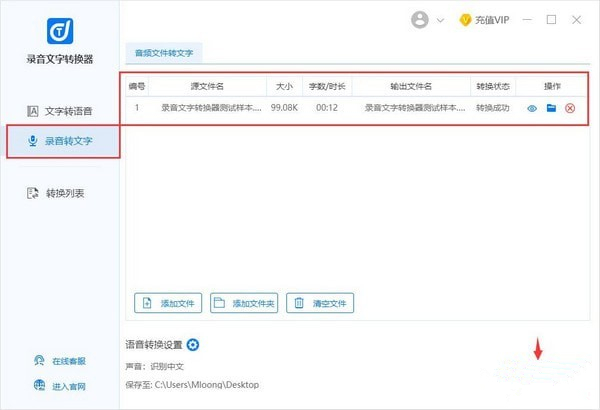This screenshot has width=600, height=410.
Task: Open output folder icon in row 1
Action: [551, 108]
